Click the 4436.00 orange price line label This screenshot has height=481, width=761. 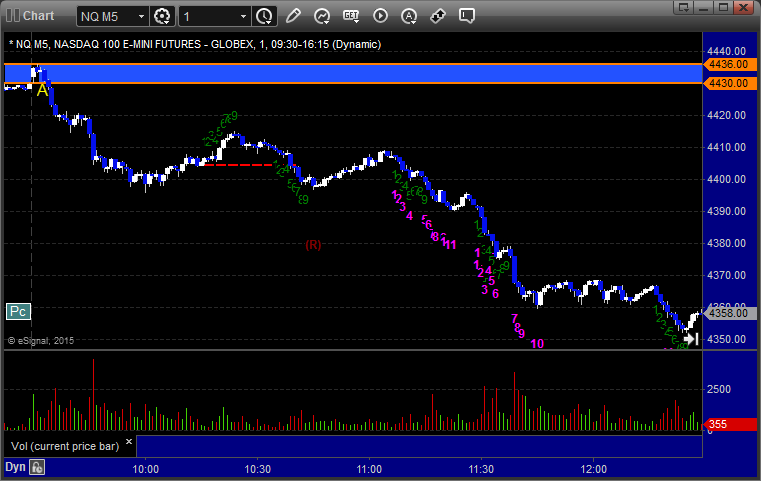[729, 64]
